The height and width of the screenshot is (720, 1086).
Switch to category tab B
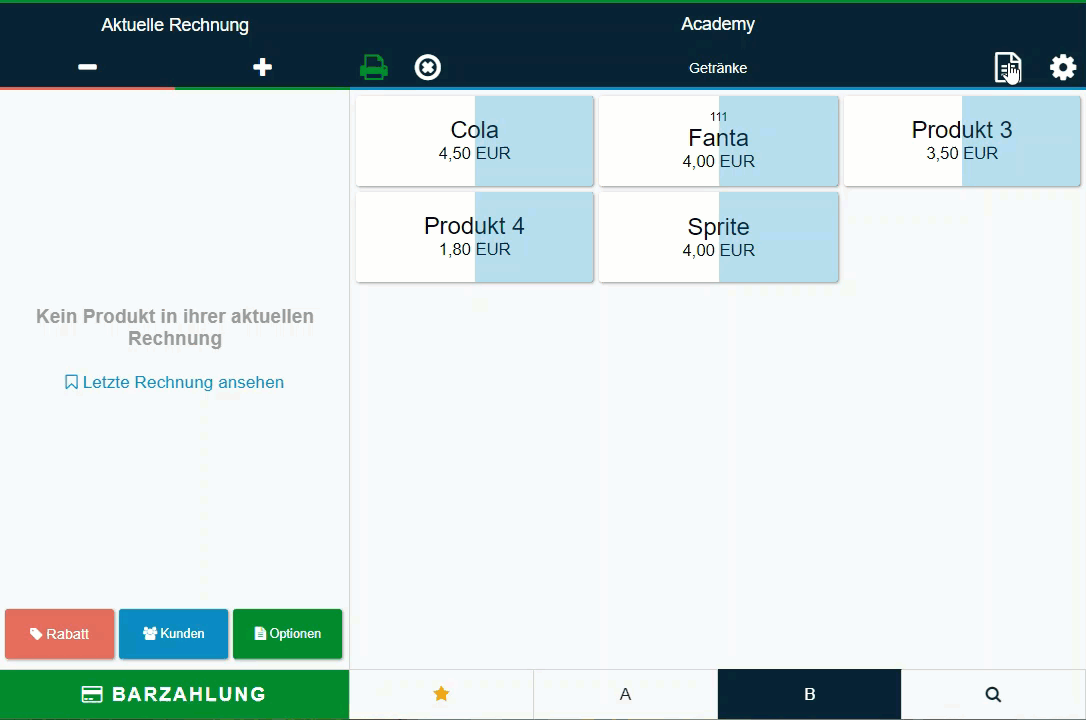pos(809,694)
